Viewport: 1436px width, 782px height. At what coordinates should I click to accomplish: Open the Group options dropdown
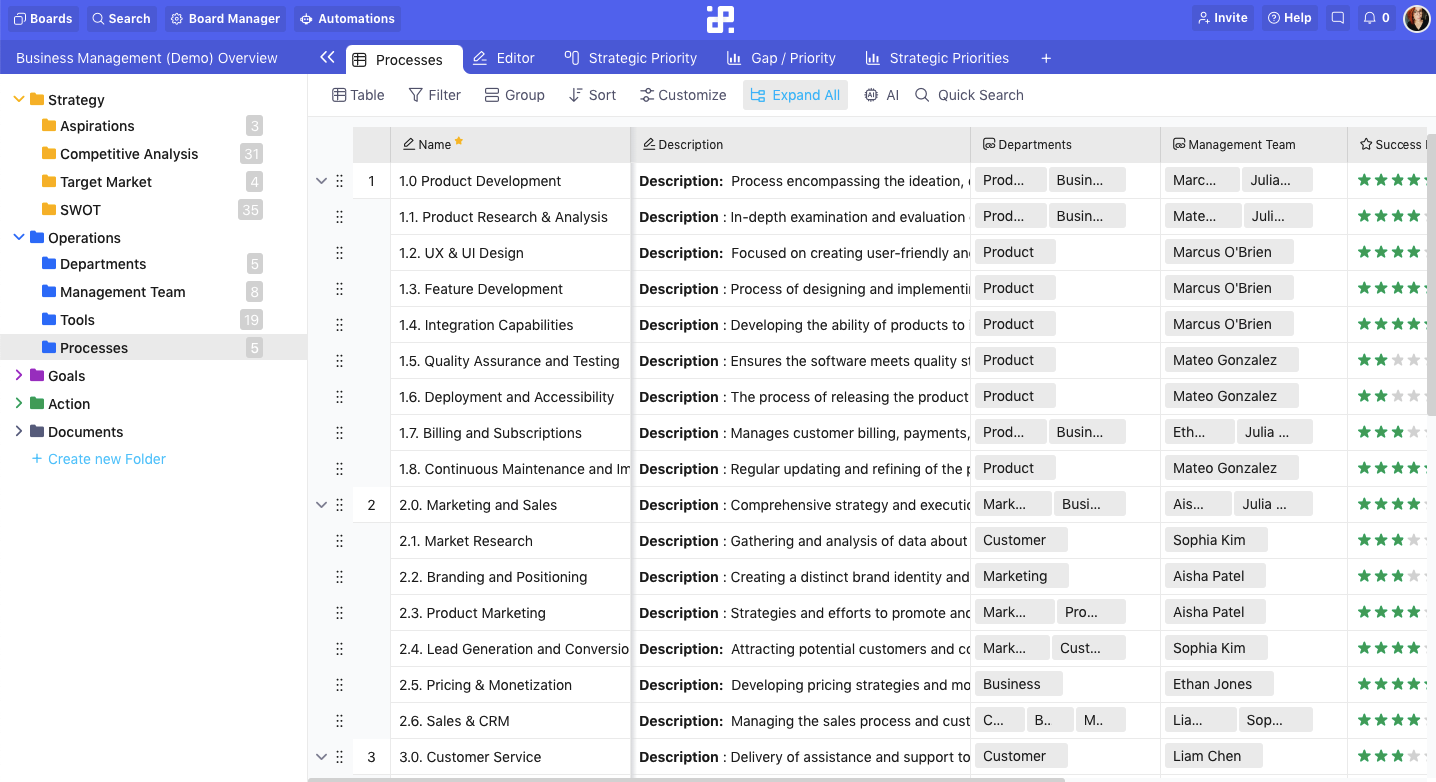[514, 95]
